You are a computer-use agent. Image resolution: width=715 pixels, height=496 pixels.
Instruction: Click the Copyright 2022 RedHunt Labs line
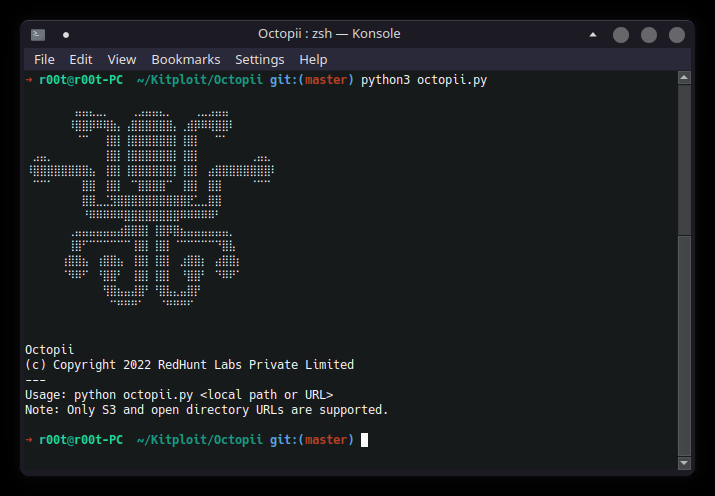tap(189, 365)
